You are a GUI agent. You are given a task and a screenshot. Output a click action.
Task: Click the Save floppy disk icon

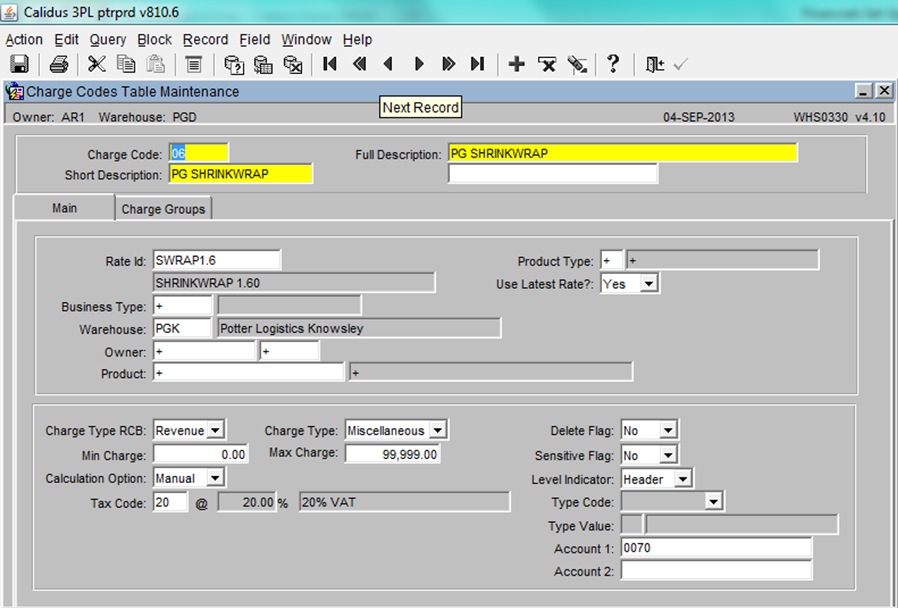click(19, 64)
